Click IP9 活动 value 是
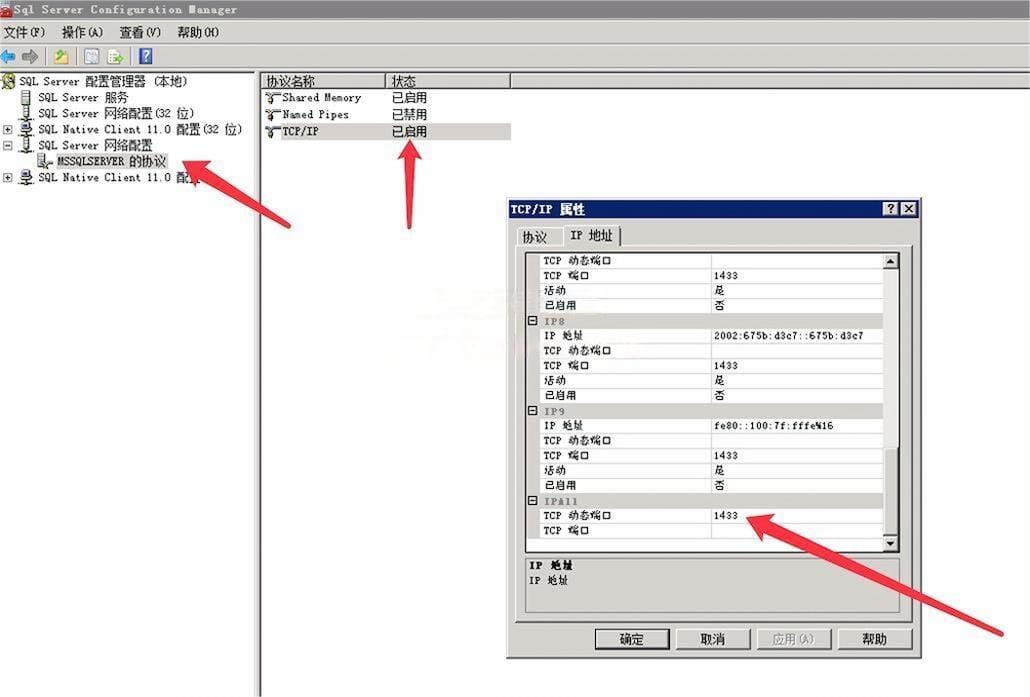Image resolution: width=1030 pixels, height=697 pixels. (719, 470)
